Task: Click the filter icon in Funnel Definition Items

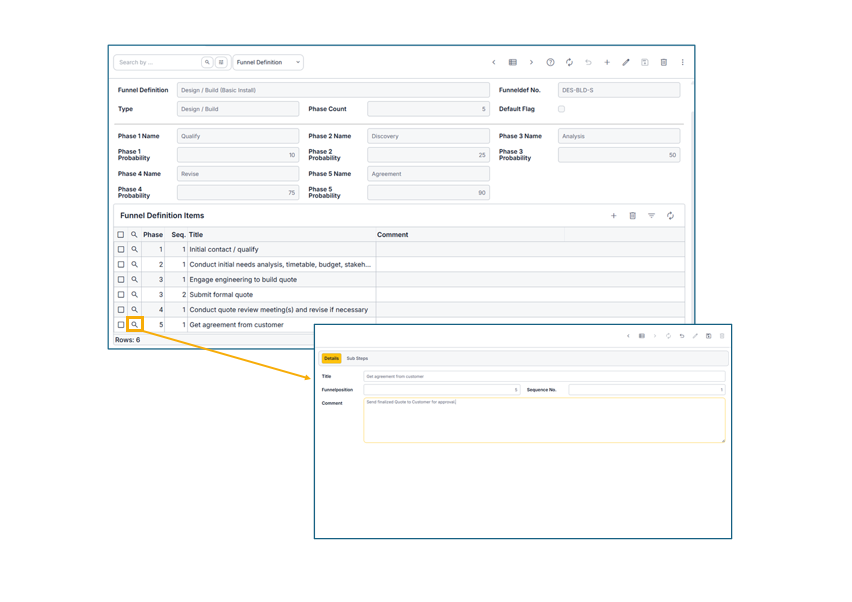Action: (651, 216)
